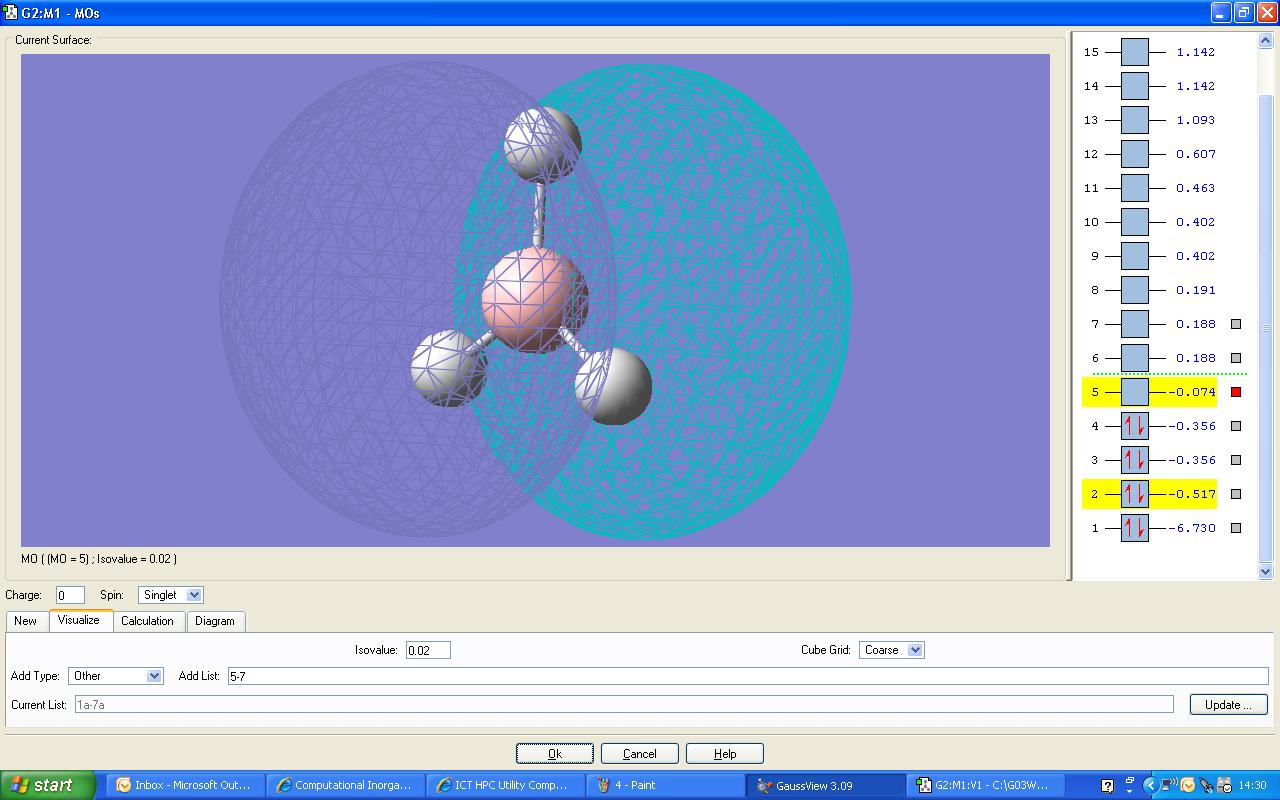Image resolution: width=1280 pixels, height=800 pixels.
Task: Click the orbital 1 electron-pair box
Action: click(1134, 528)
